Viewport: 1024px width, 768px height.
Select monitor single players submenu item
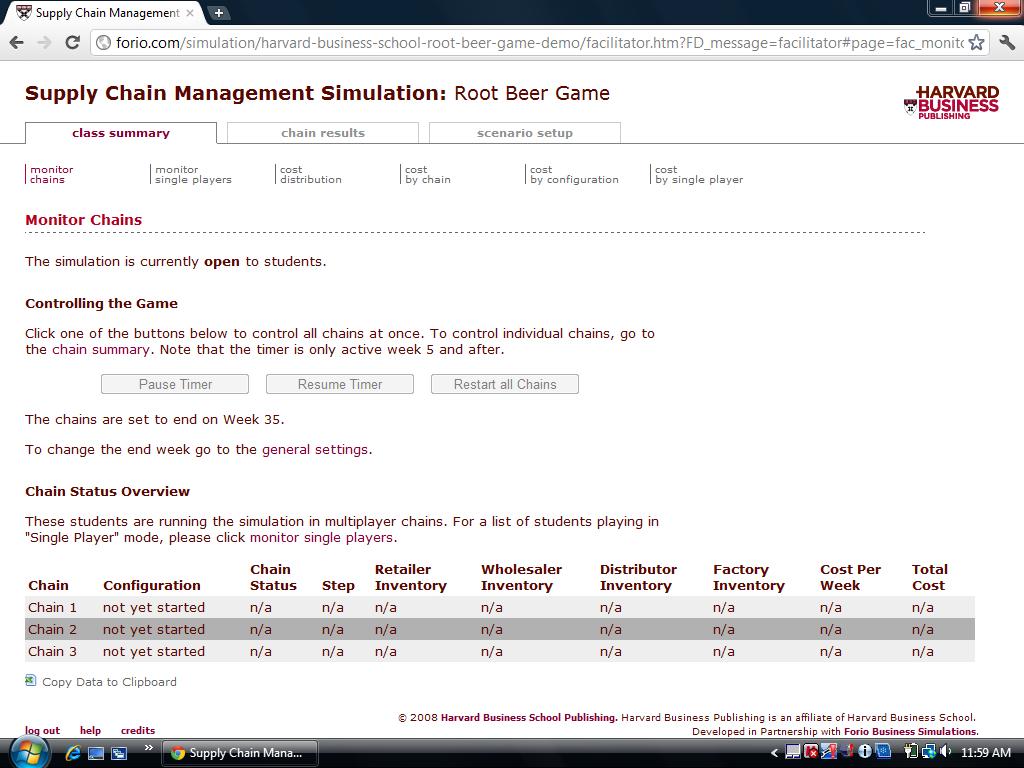click(x=193, y=174)
